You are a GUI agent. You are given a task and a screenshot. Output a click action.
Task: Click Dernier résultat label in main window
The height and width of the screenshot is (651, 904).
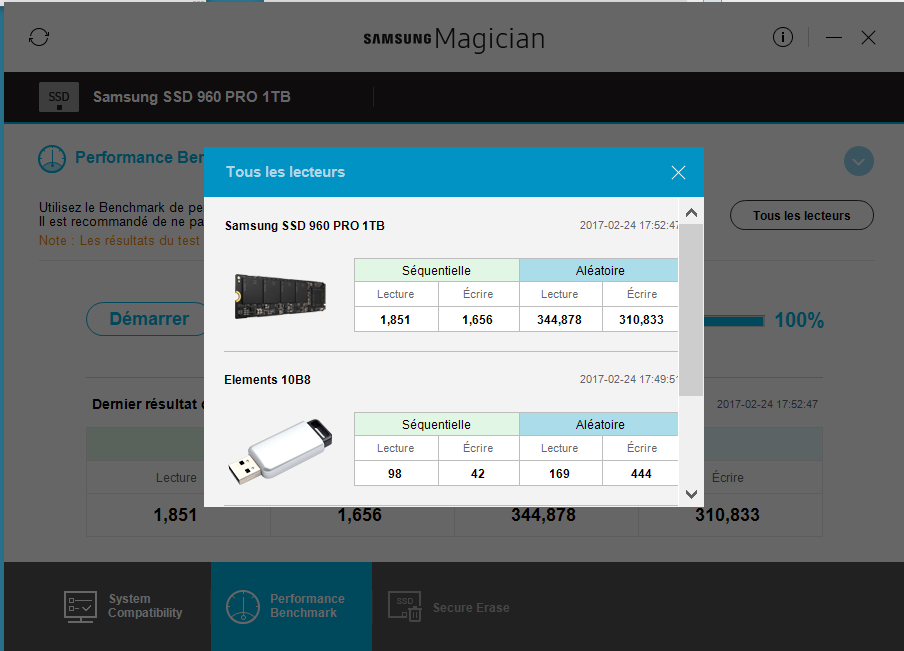[148, 404]
